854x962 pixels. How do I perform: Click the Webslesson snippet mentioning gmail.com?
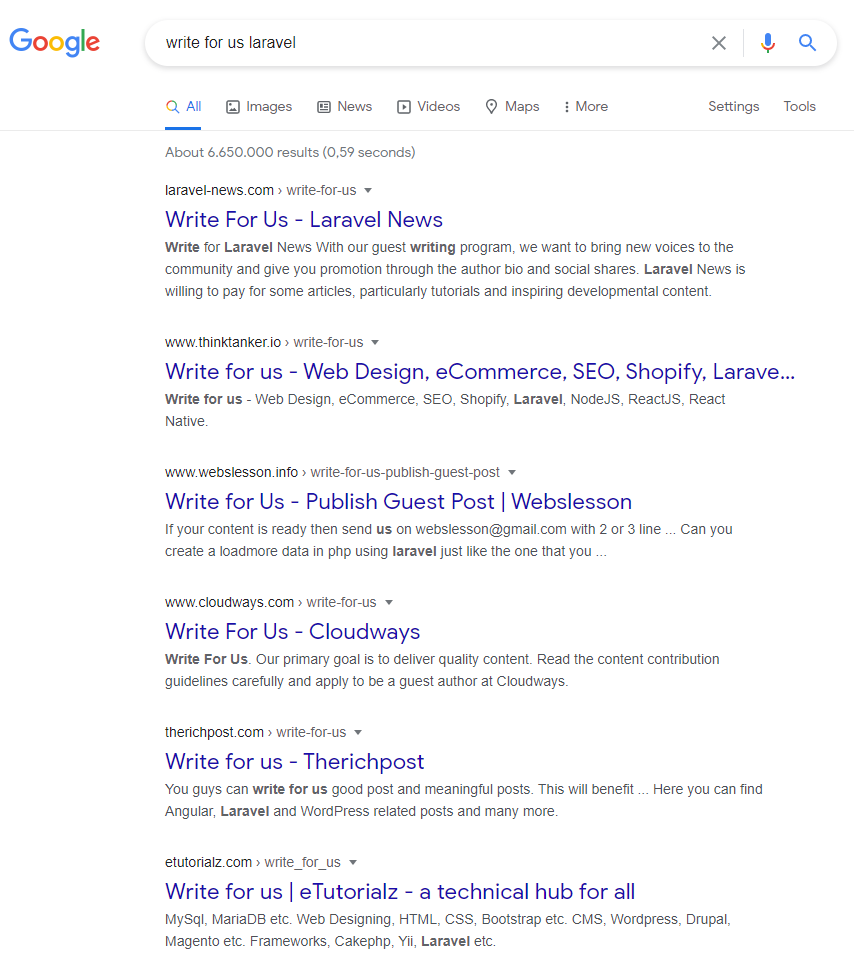(x=448, y=541)
